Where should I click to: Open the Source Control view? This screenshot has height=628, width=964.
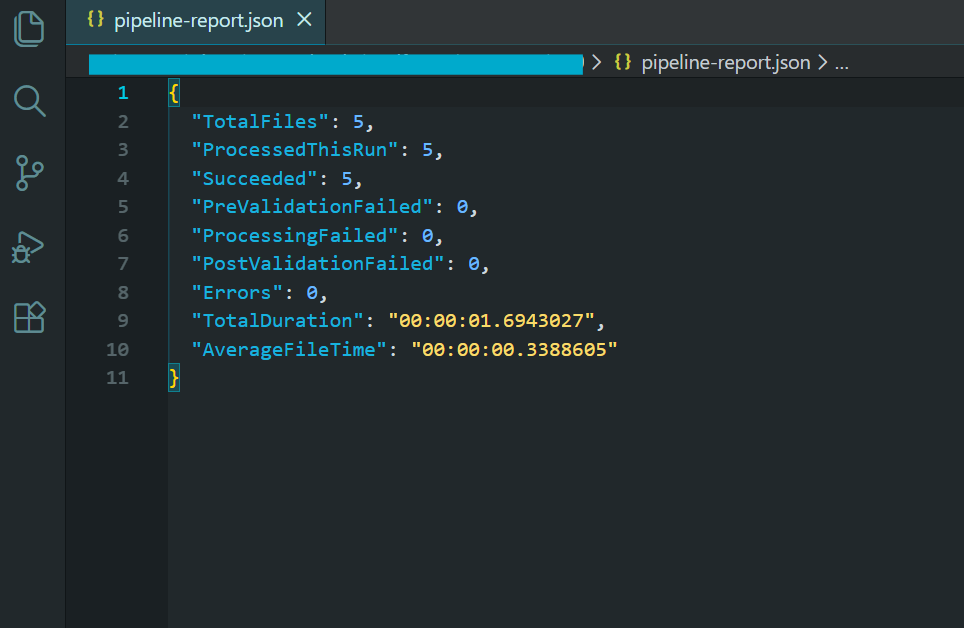point(29,172)
